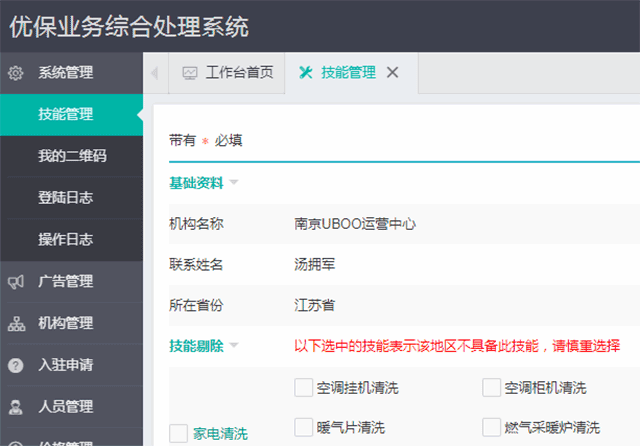Collapse the 基础资料 section
The width and height of the screenshot is (640, 446).
(x=233, y=182)
